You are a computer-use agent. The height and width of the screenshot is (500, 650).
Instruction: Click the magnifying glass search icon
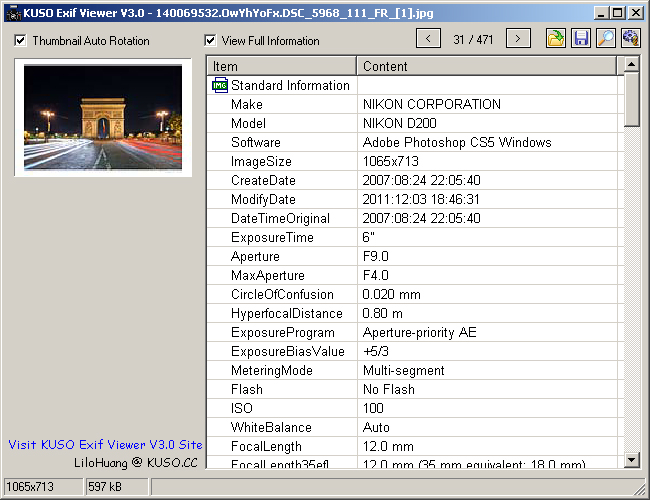pyautogui.click(x=606, y=39)
